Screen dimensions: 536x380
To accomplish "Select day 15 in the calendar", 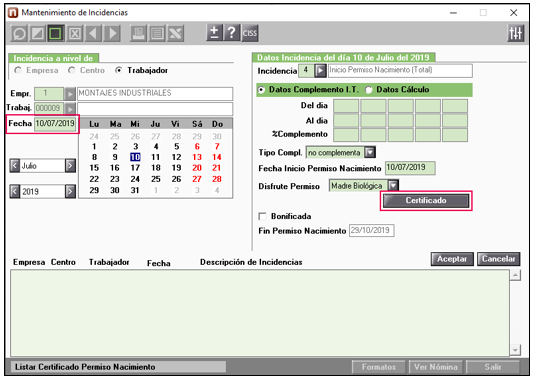I will pos(94,168).
